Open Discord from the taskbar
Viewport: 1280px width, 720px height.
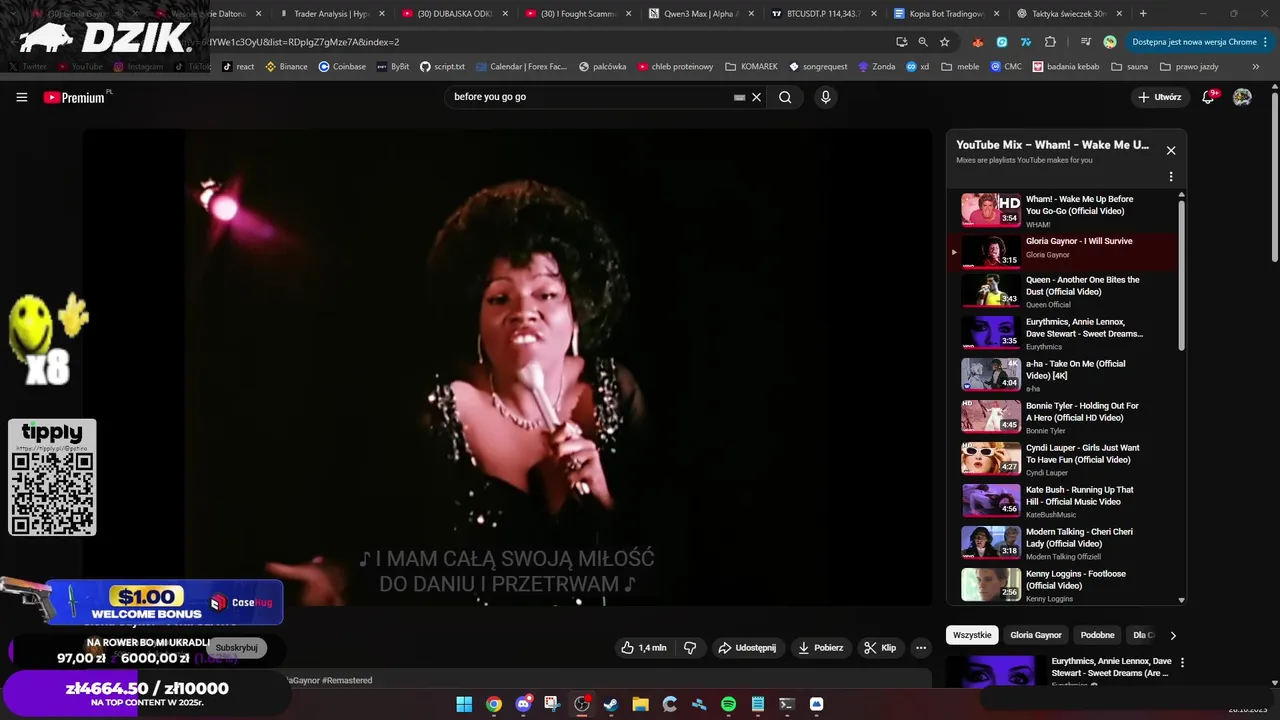point(522,704)
